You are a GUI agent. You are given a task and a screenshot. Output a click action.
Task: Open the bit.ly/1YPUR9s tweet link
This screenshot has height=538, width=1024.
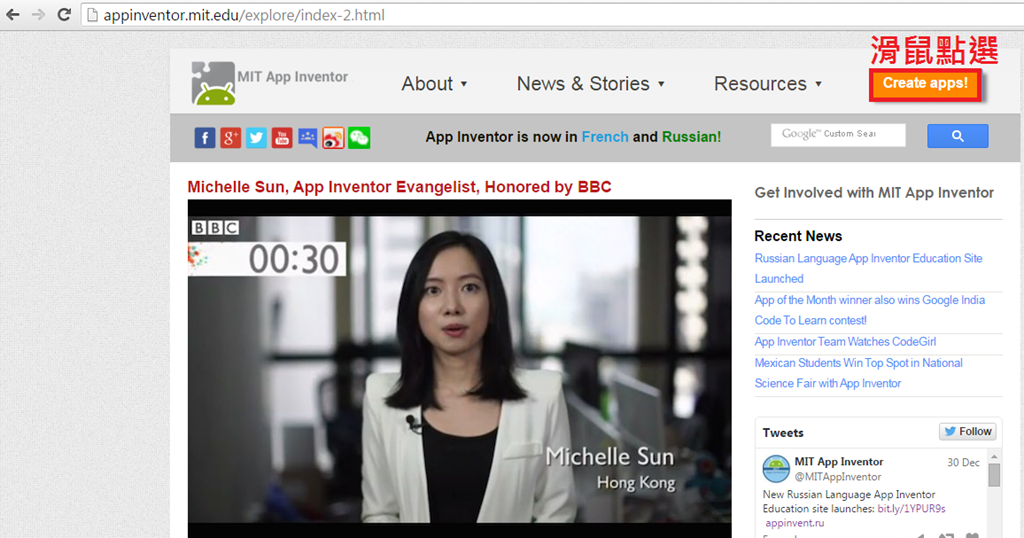(x=911, y=509)
